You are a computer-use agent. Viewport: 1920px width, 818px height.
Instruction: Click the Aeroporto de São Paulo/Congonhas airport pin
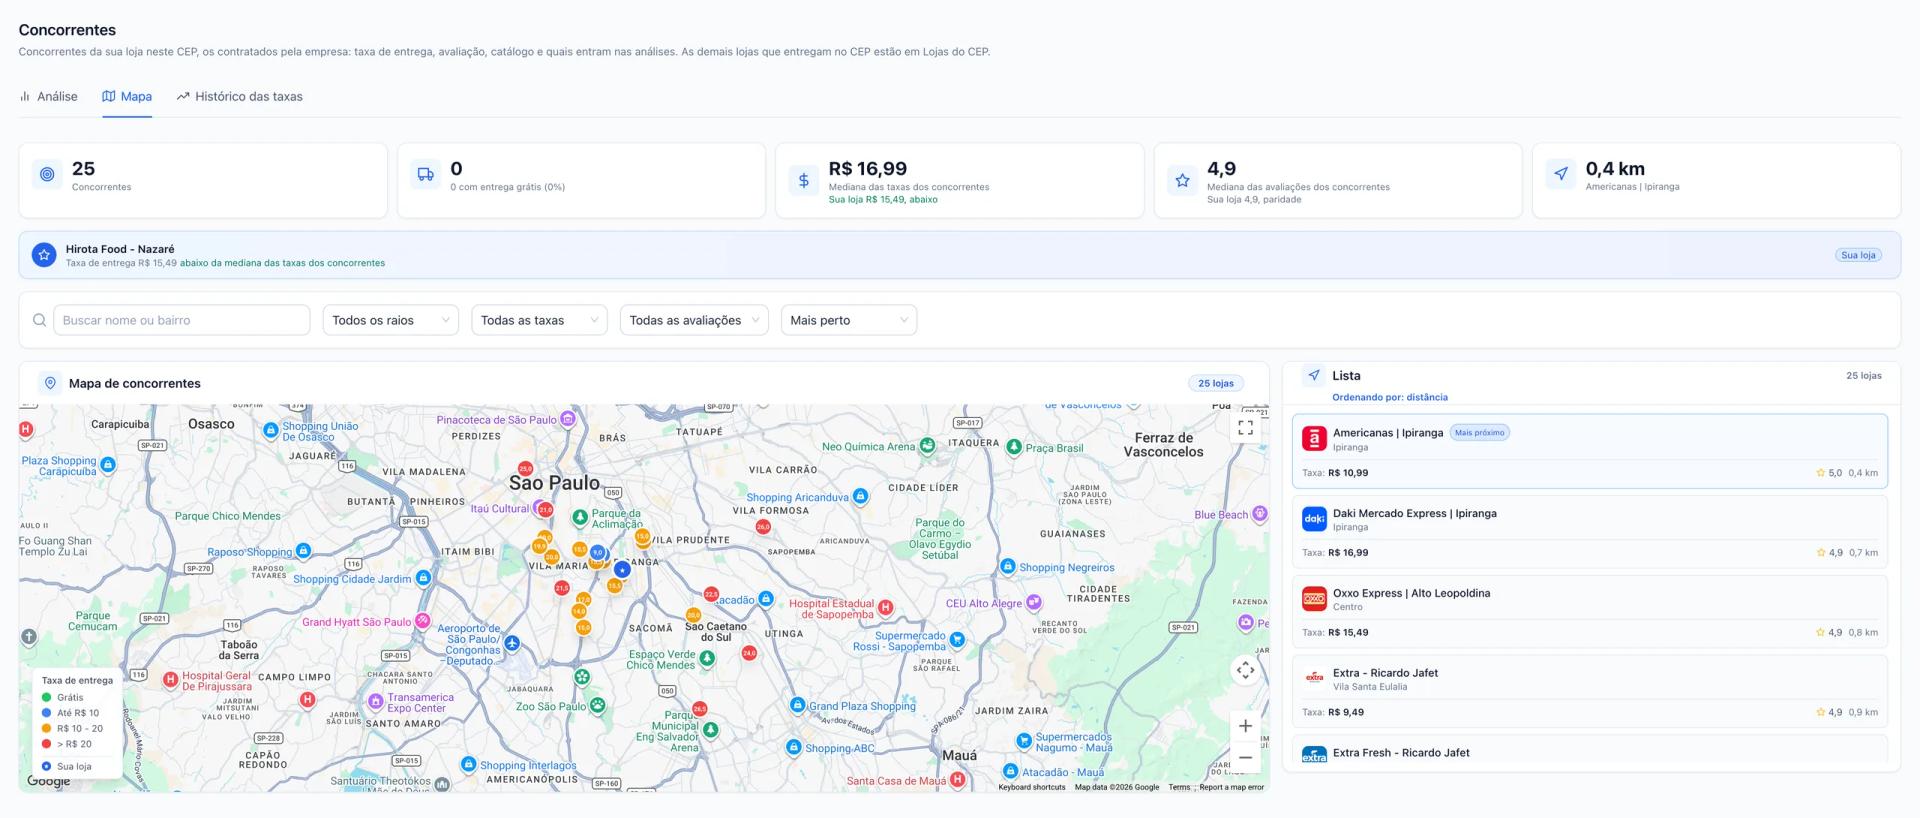(x=512, y=643)
